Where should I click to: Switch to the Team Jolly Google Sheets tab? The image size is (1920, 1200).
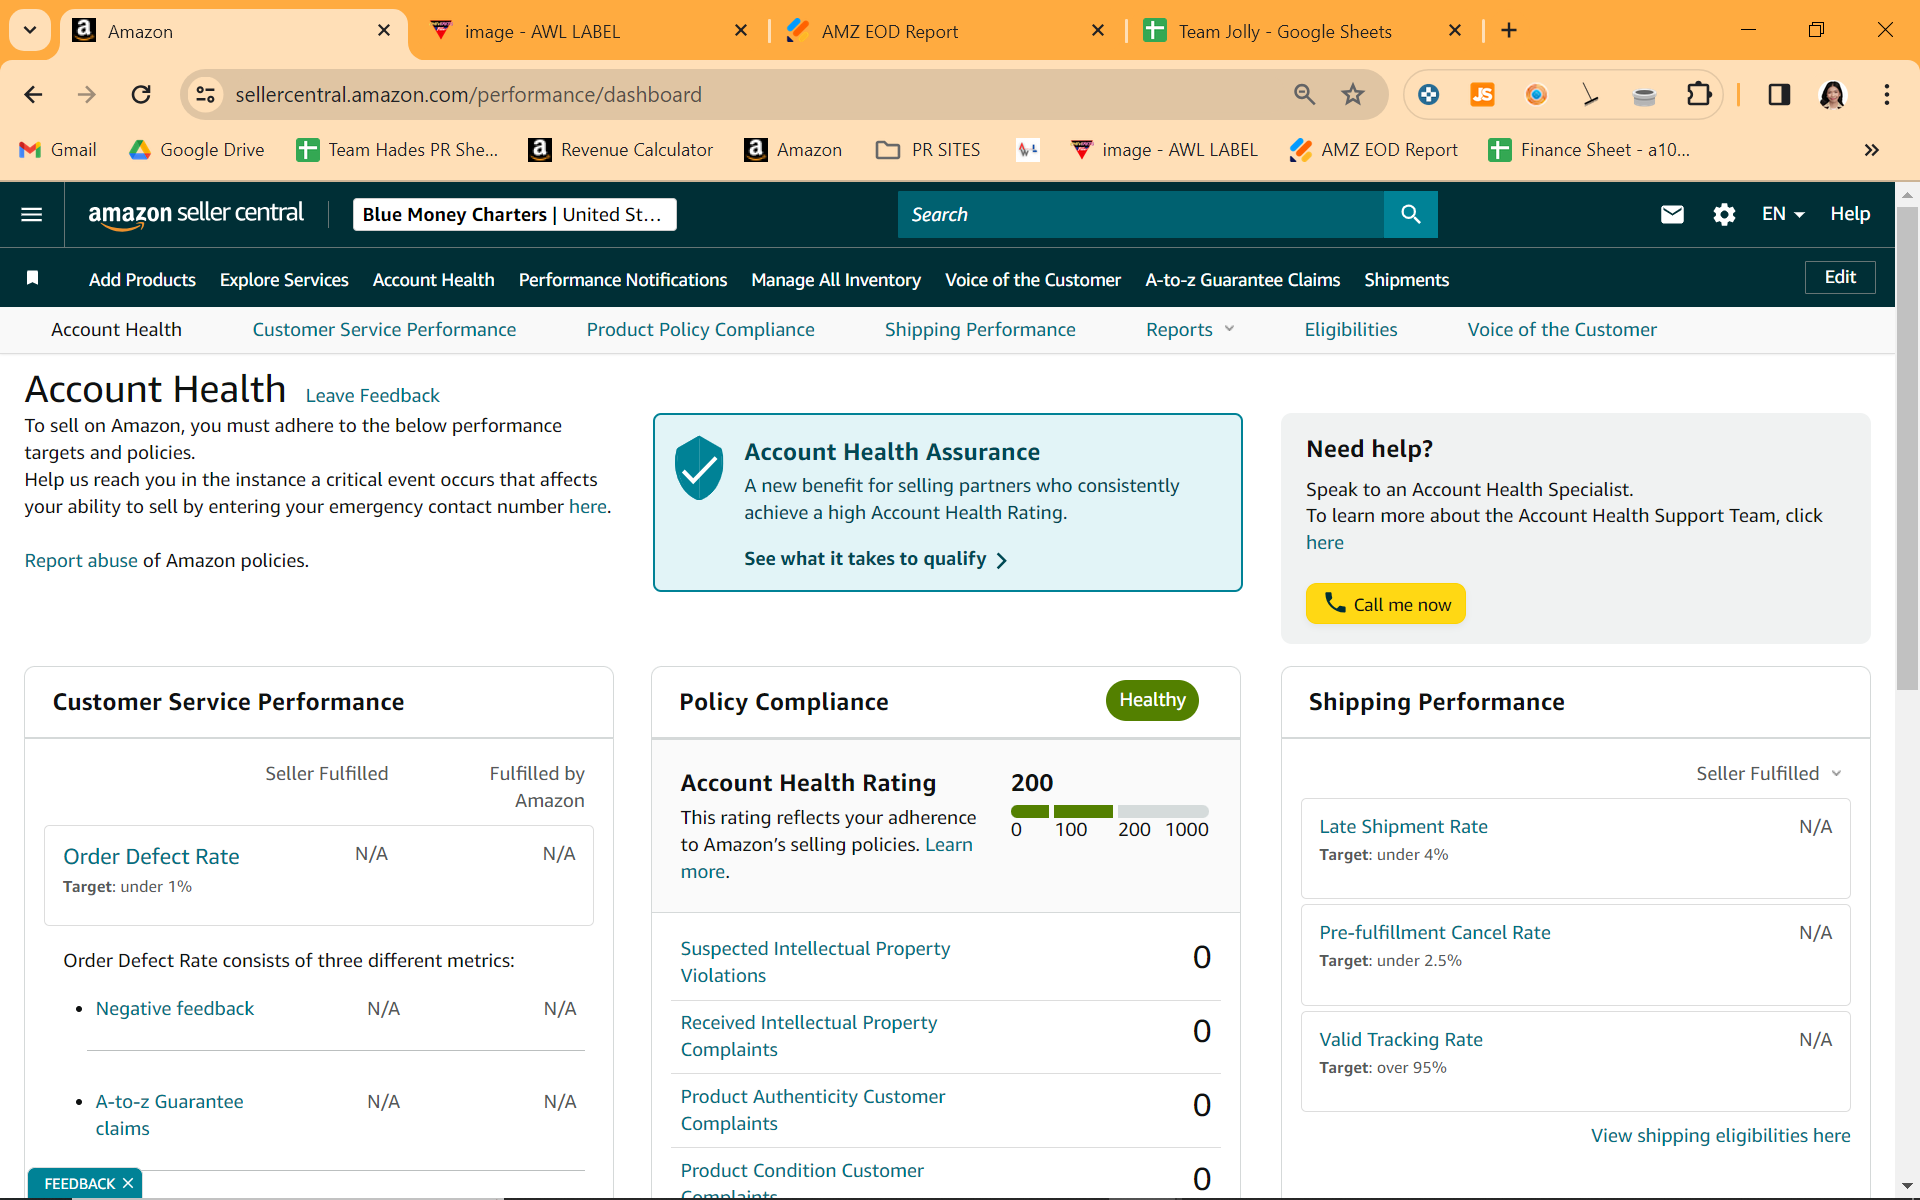[x=1302, y=31]
